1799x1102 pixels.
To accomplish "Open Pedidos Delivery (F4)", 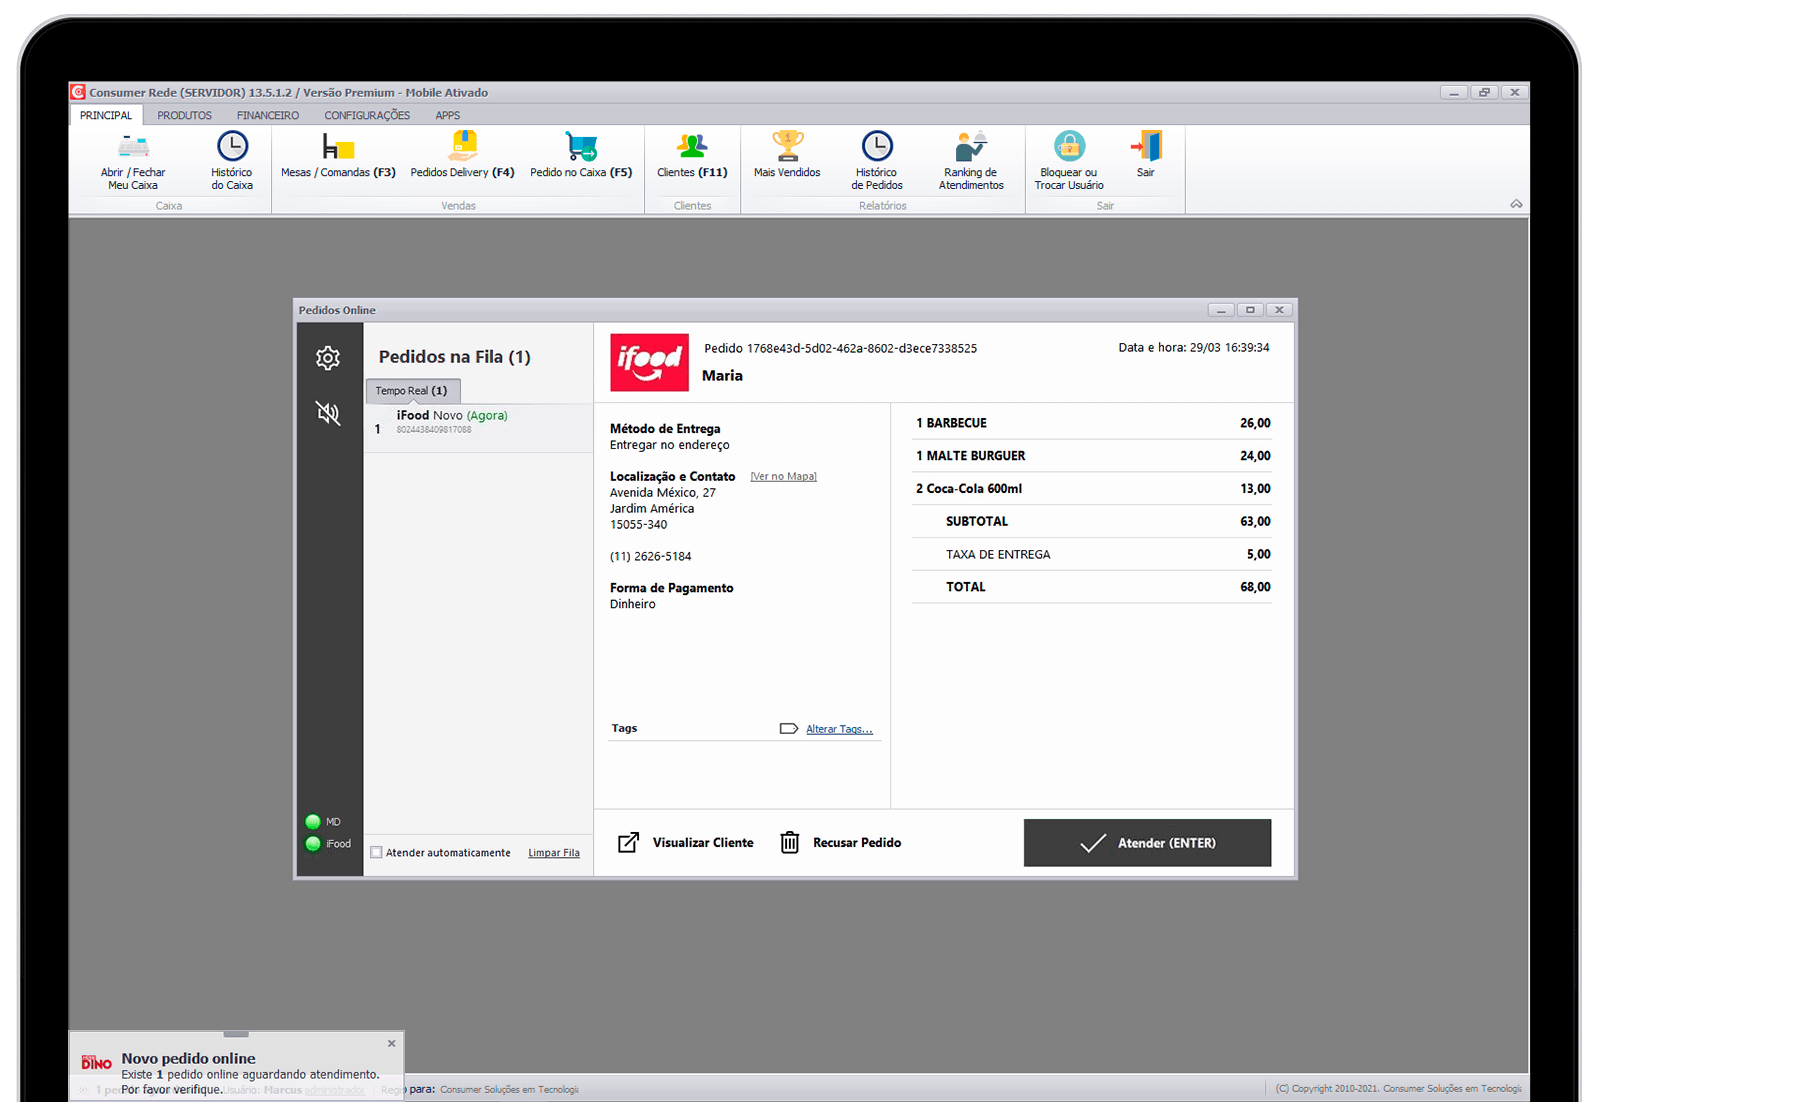I will pos(462,155).
